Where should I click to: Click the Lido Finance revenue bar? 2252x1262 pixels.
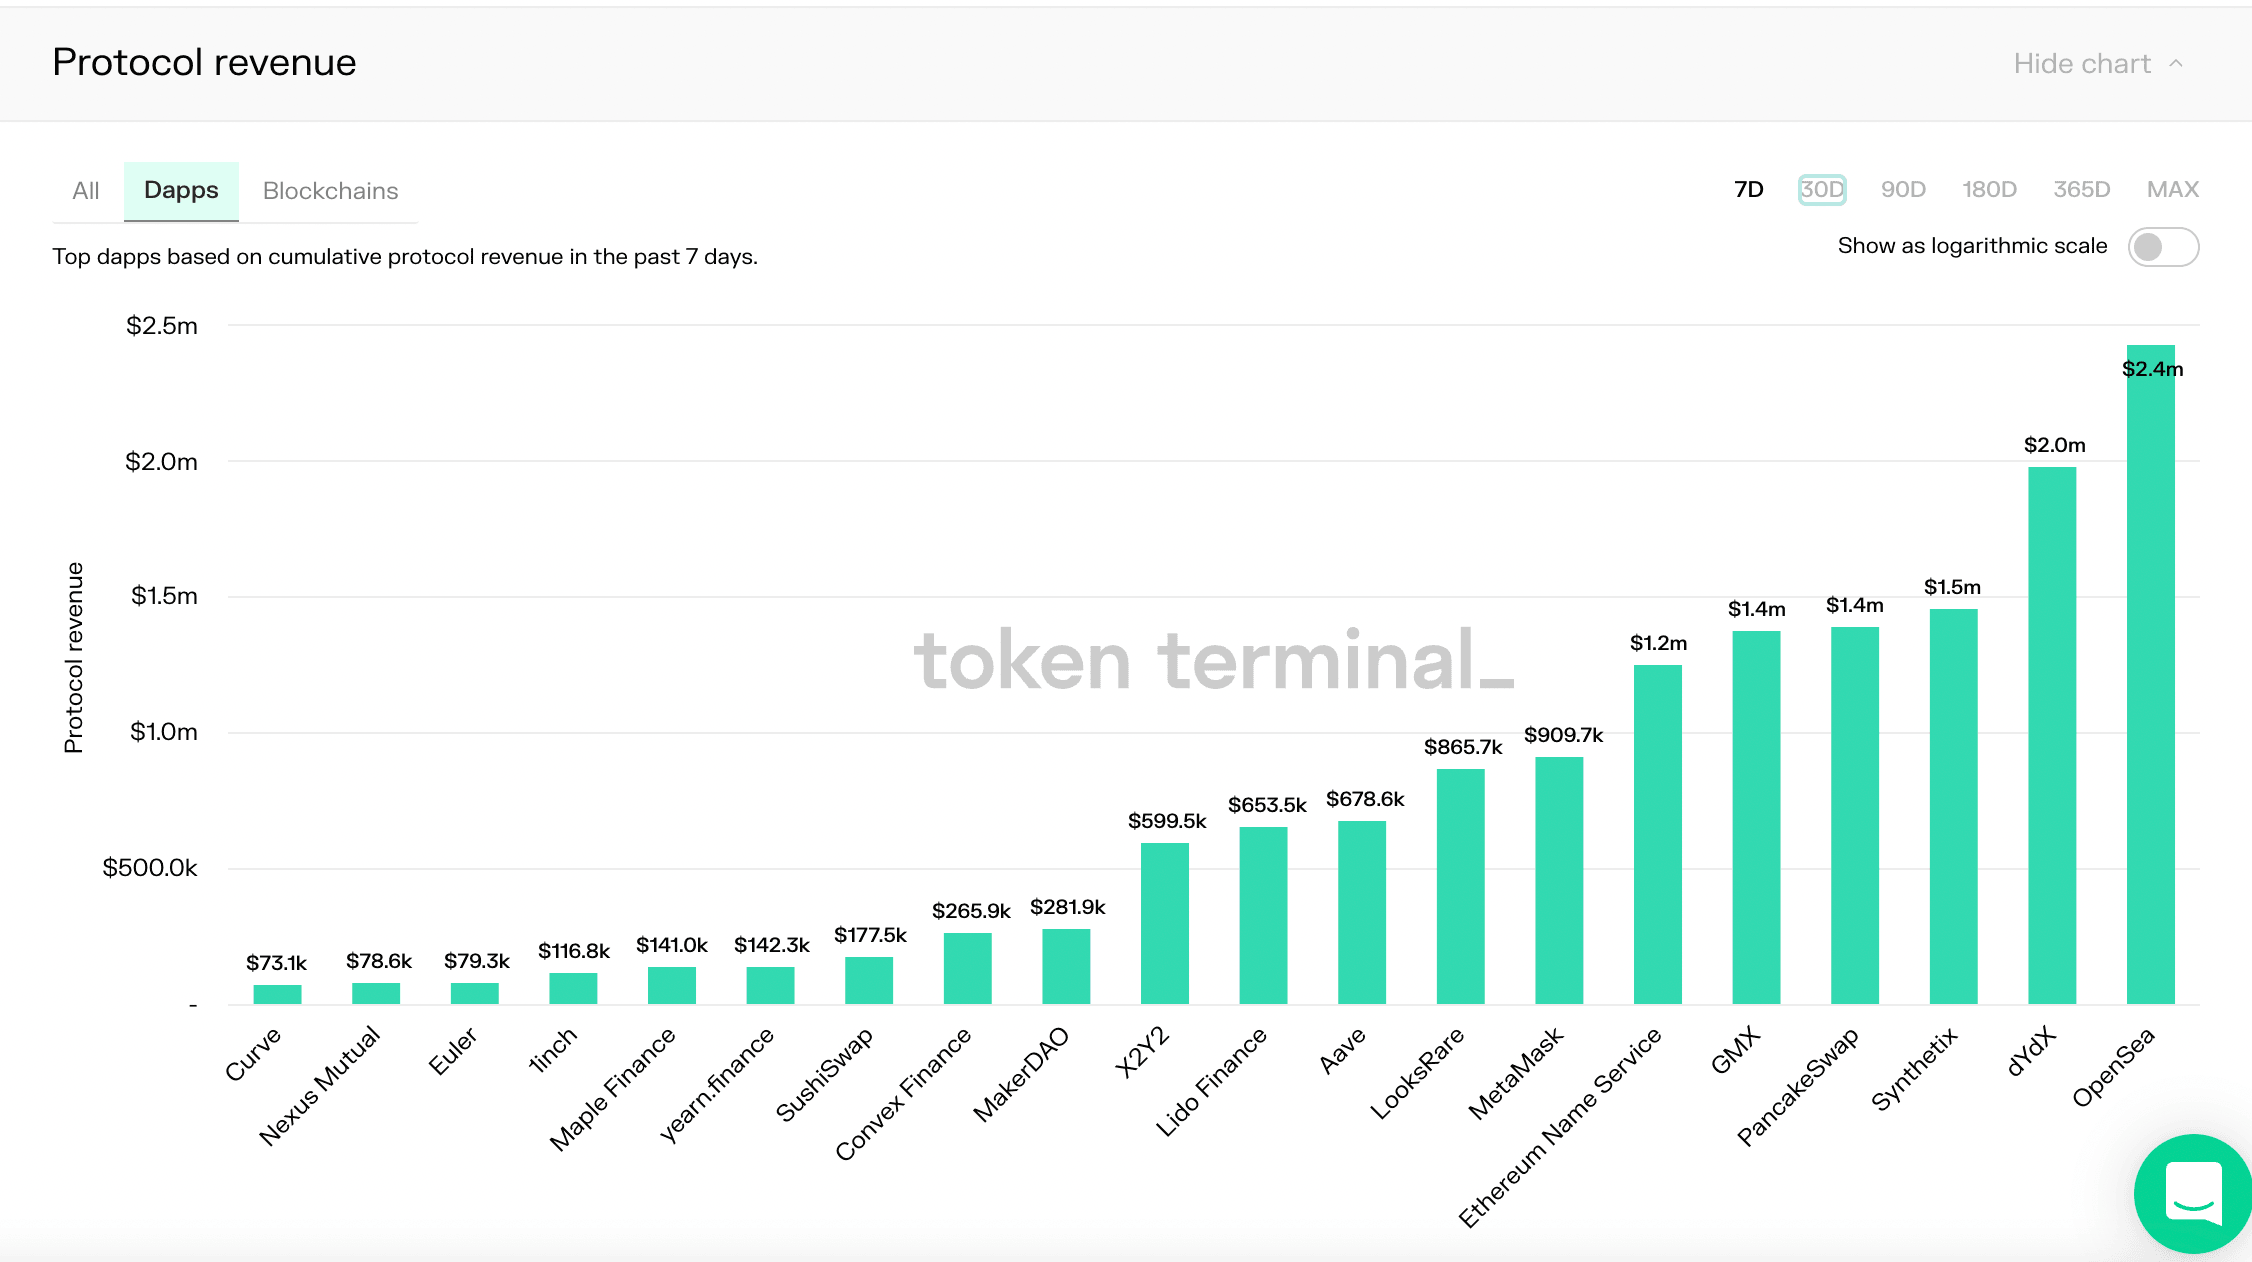tap(1263, 915)
